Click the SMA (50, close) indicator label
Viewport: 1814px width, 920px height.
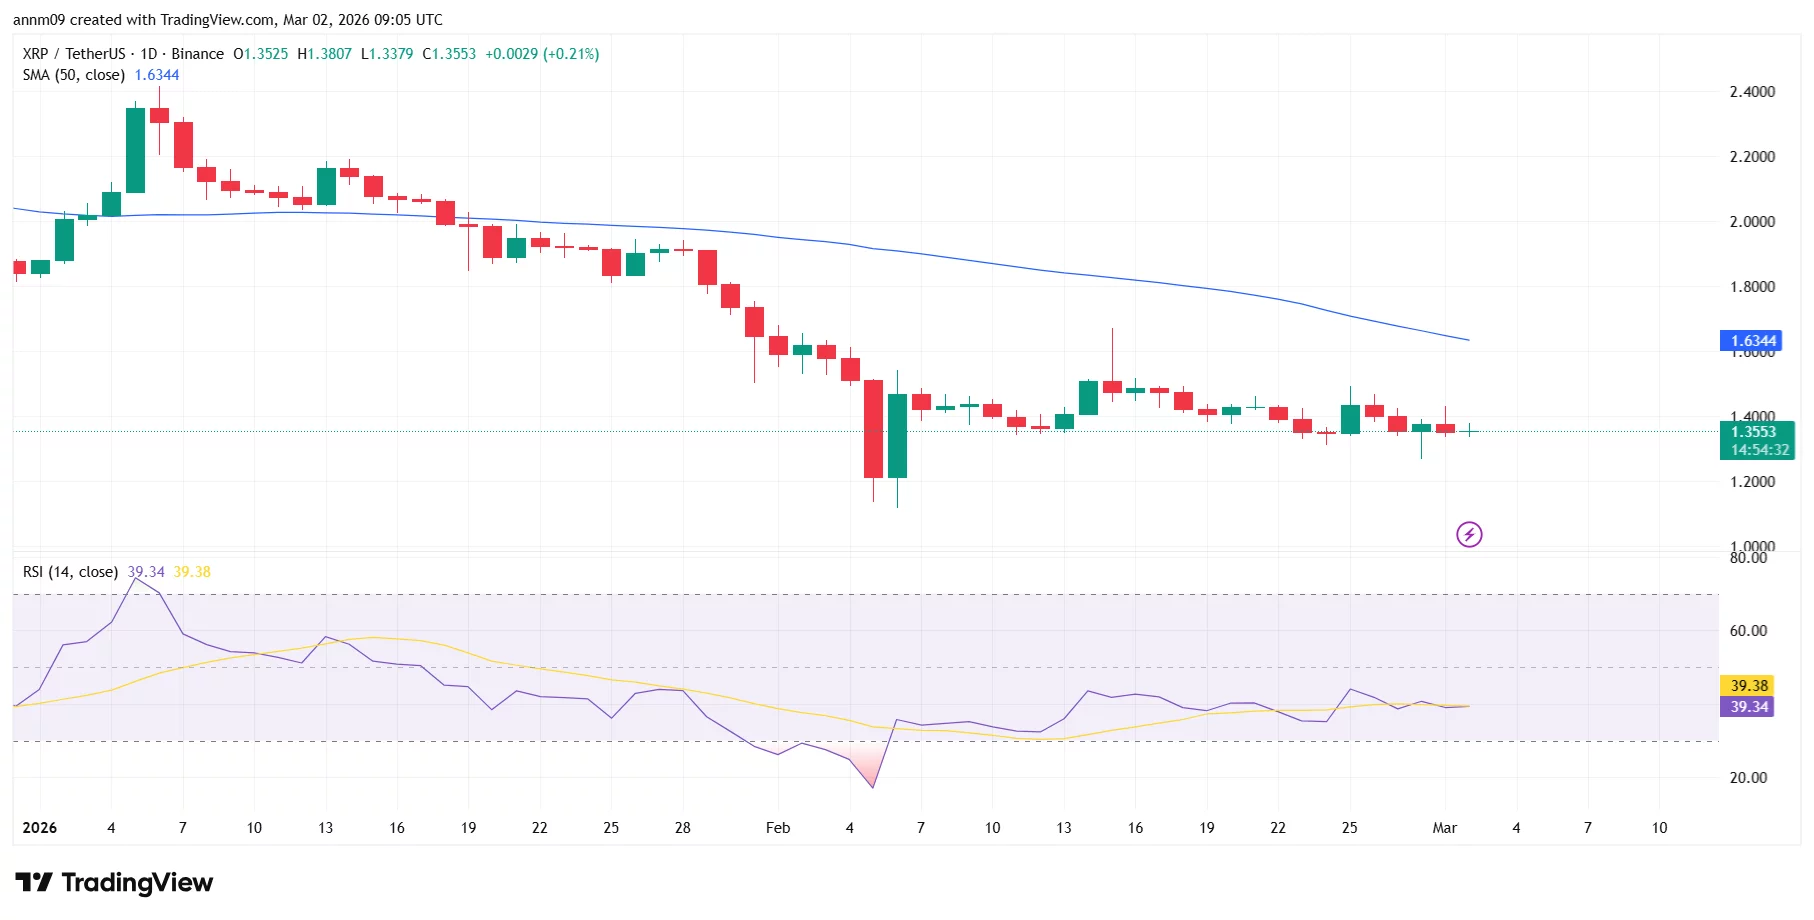(70, 74)
